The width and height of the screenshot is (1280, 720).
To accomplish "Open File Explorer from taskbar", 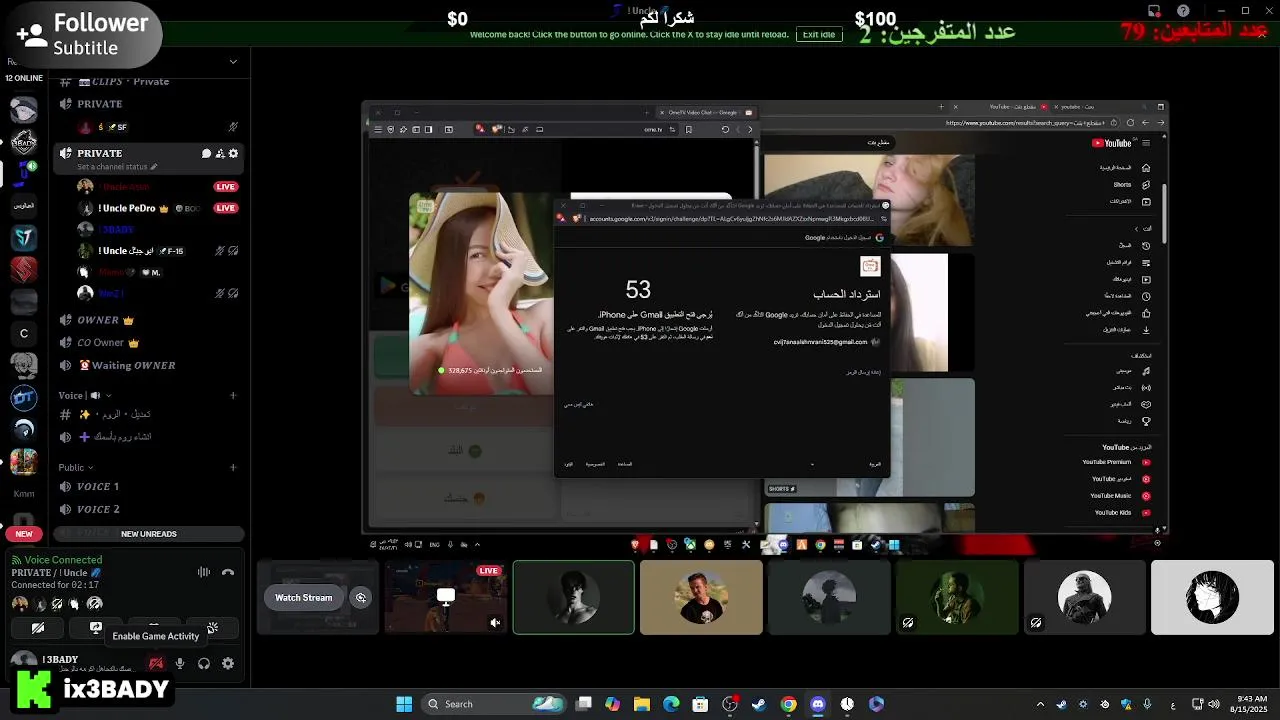I will coord(642,704).
